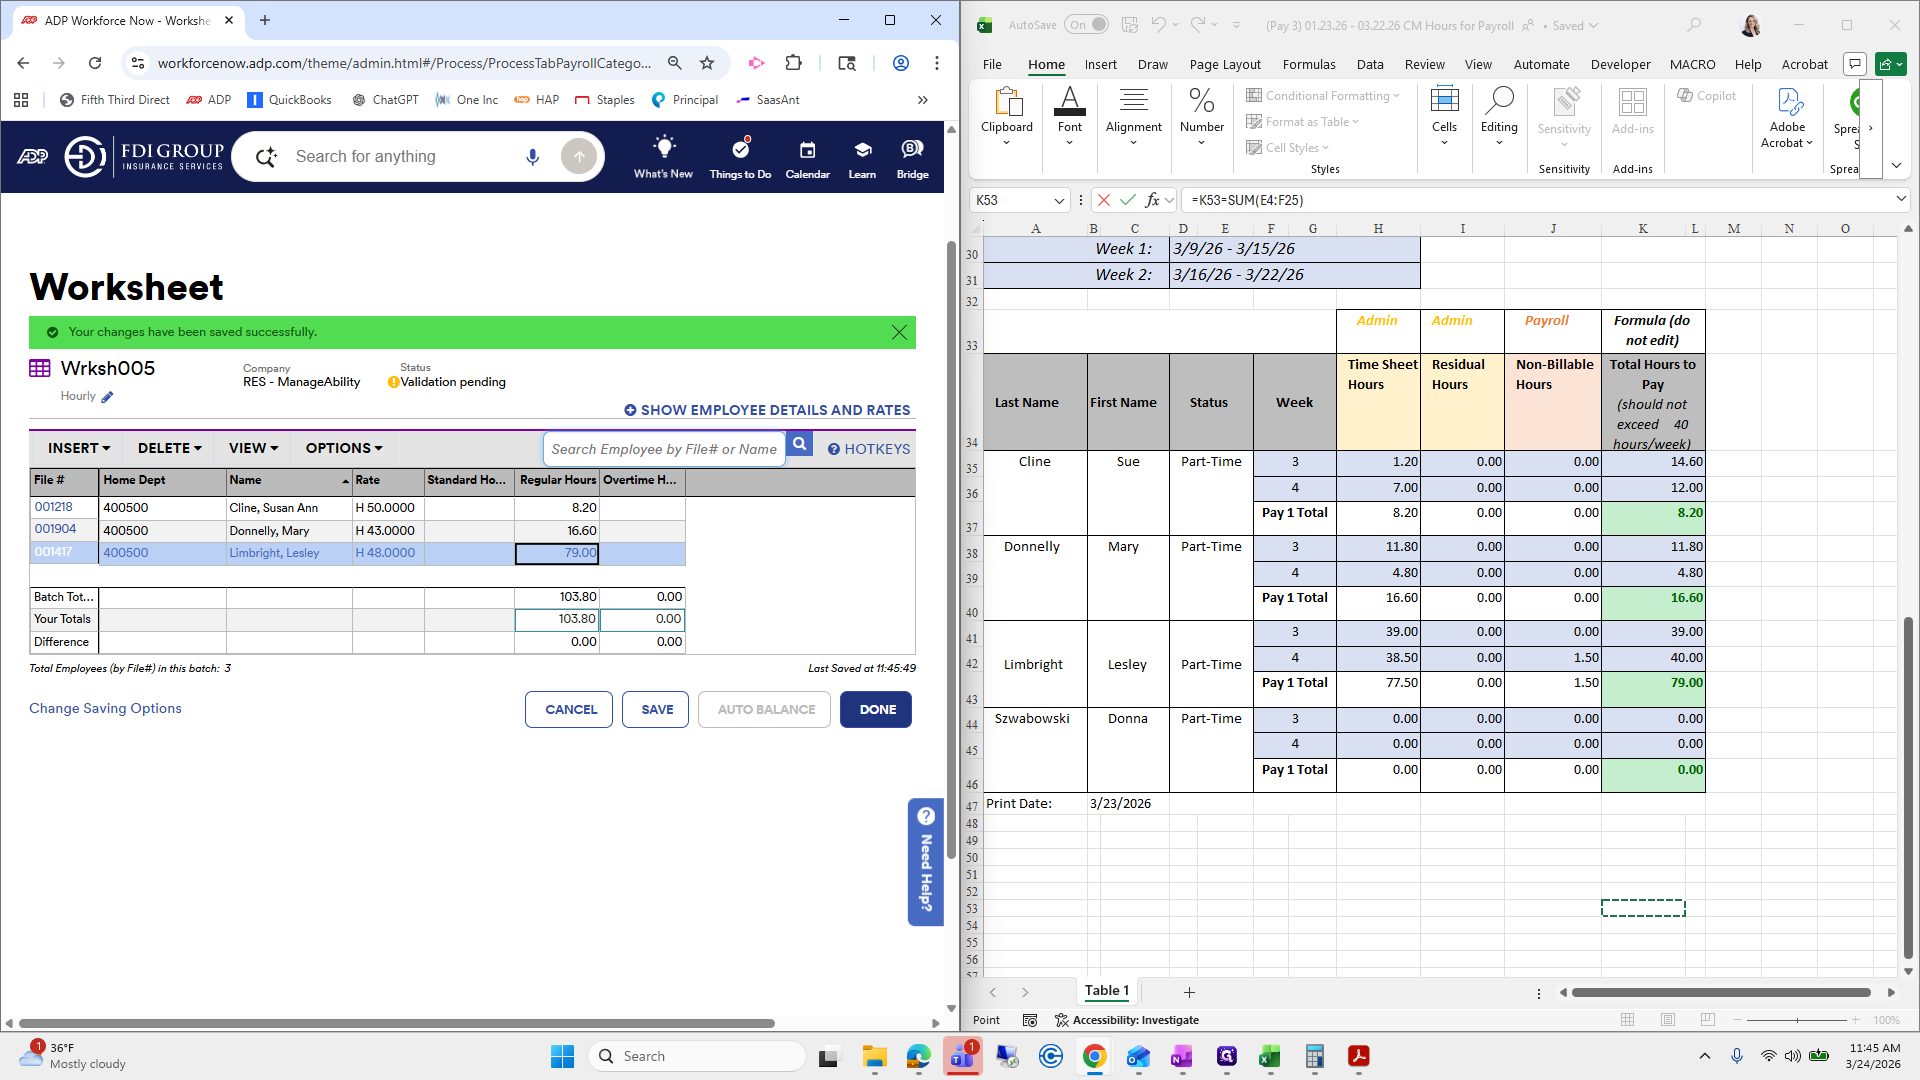Click the microphone icon in ADP search
This screenshot has height=1080, width=1920.
click(532, 157)
